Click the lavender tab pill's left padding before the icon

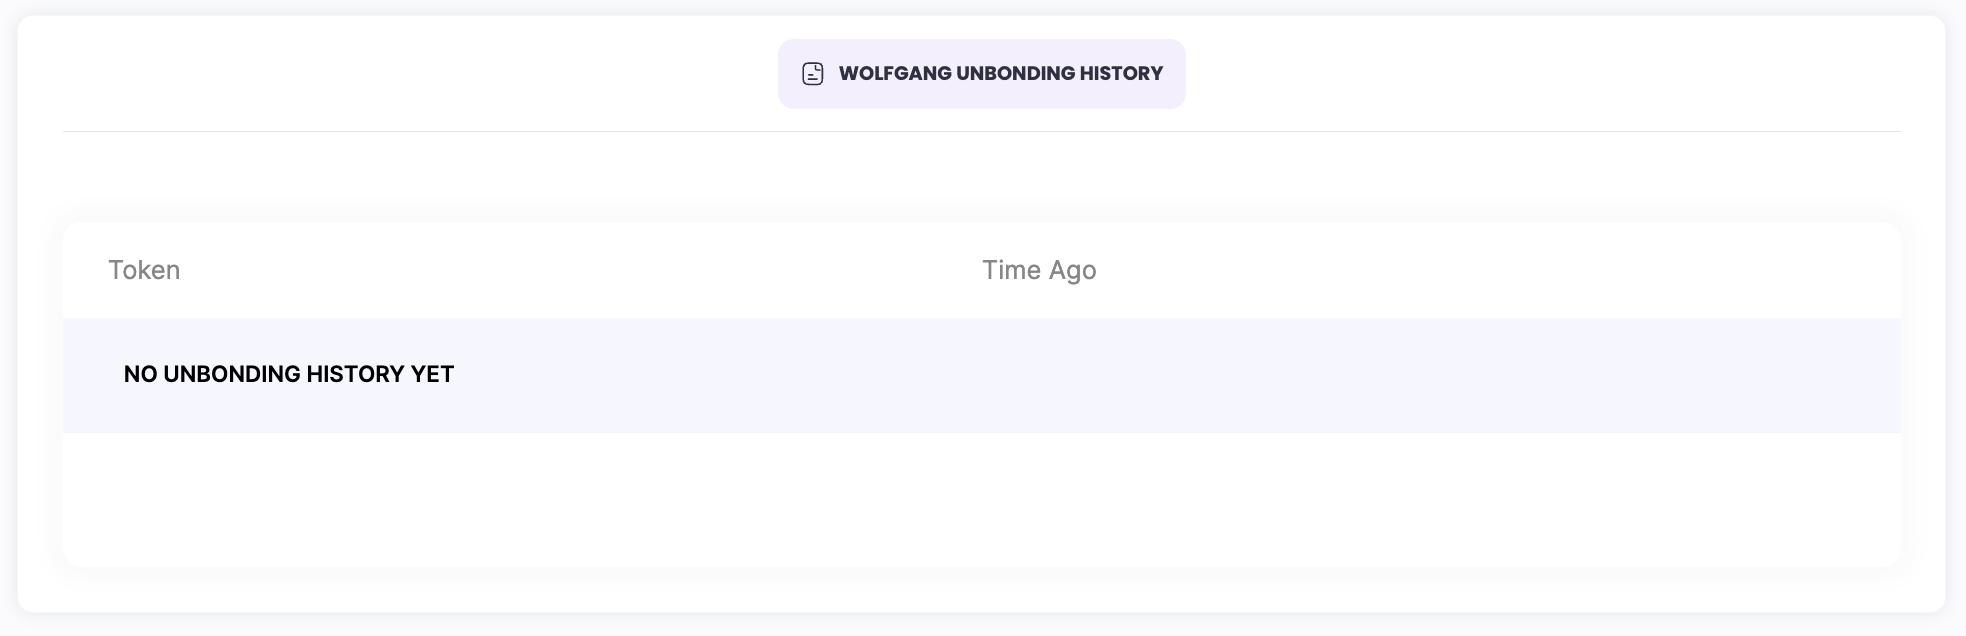790,74
